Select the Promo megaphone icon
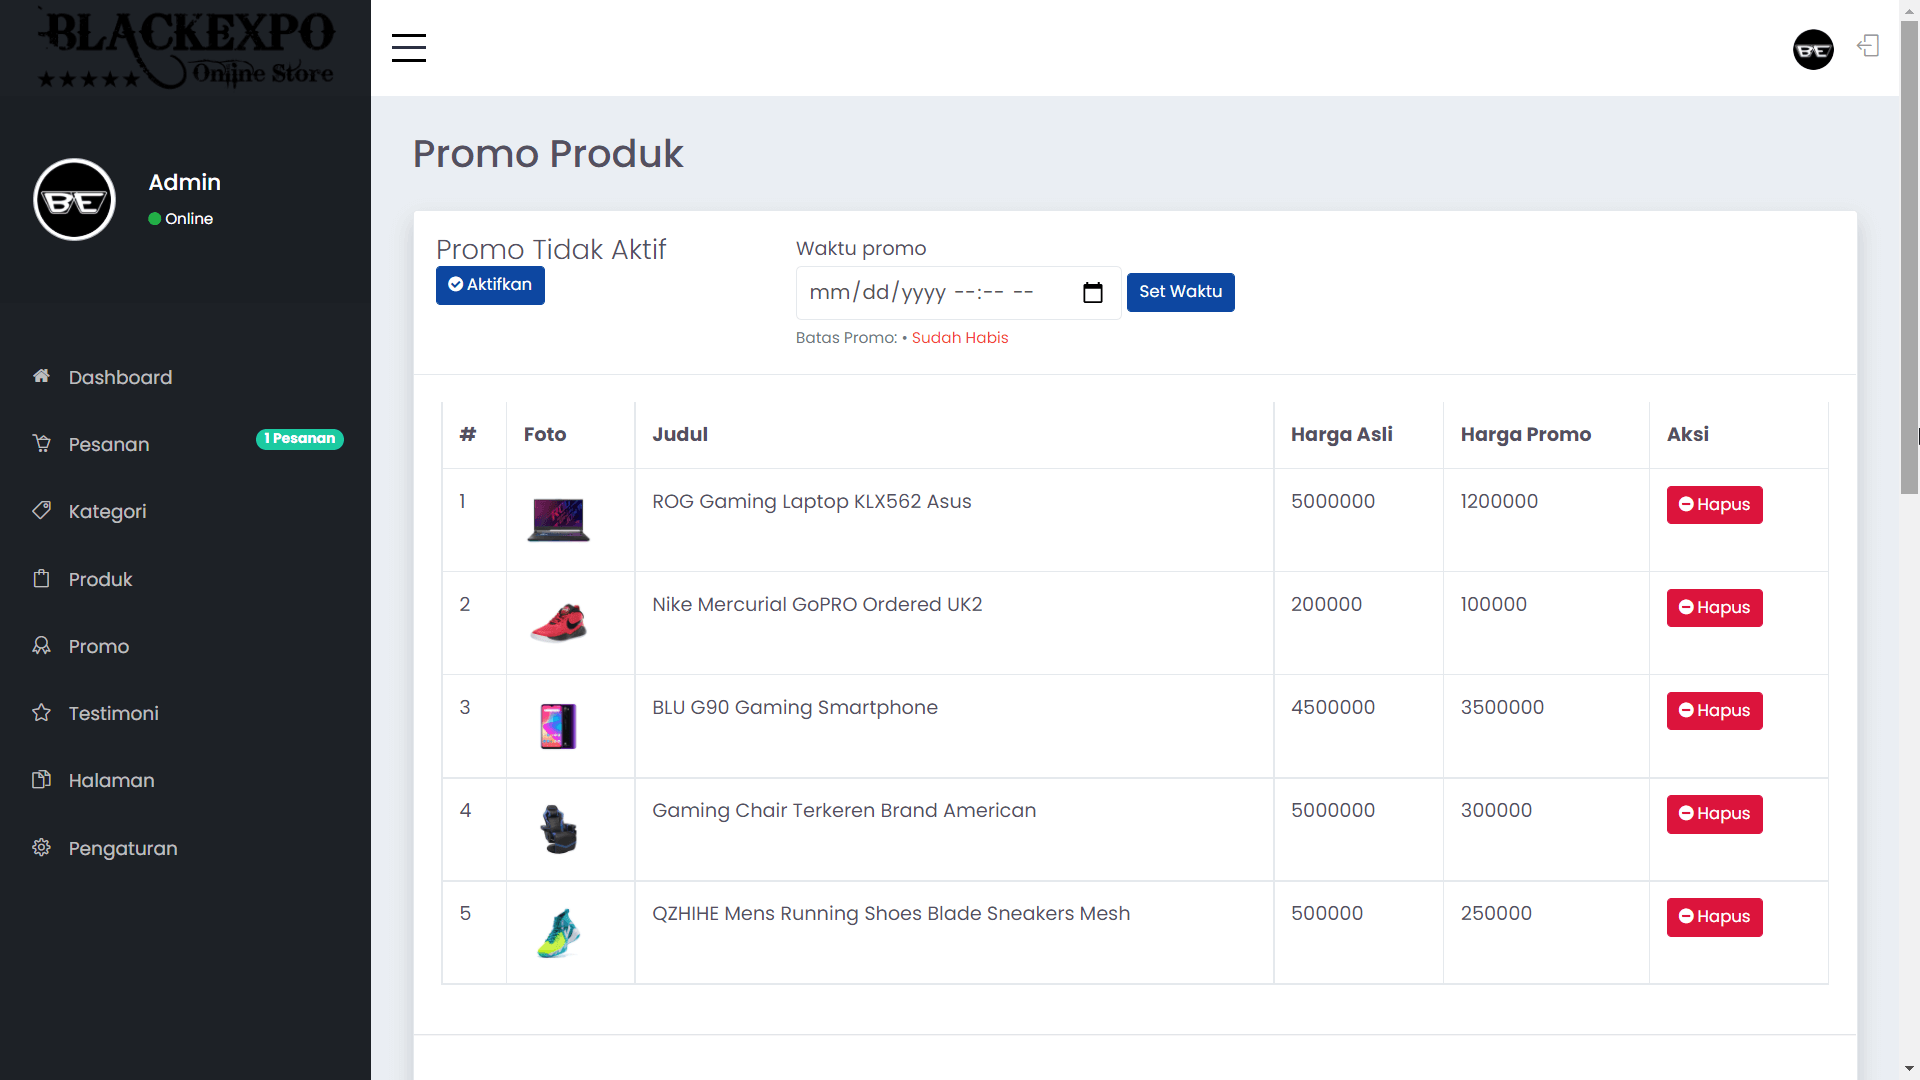The height and width of the screenshot is (1080, 1920). [41, 645]
